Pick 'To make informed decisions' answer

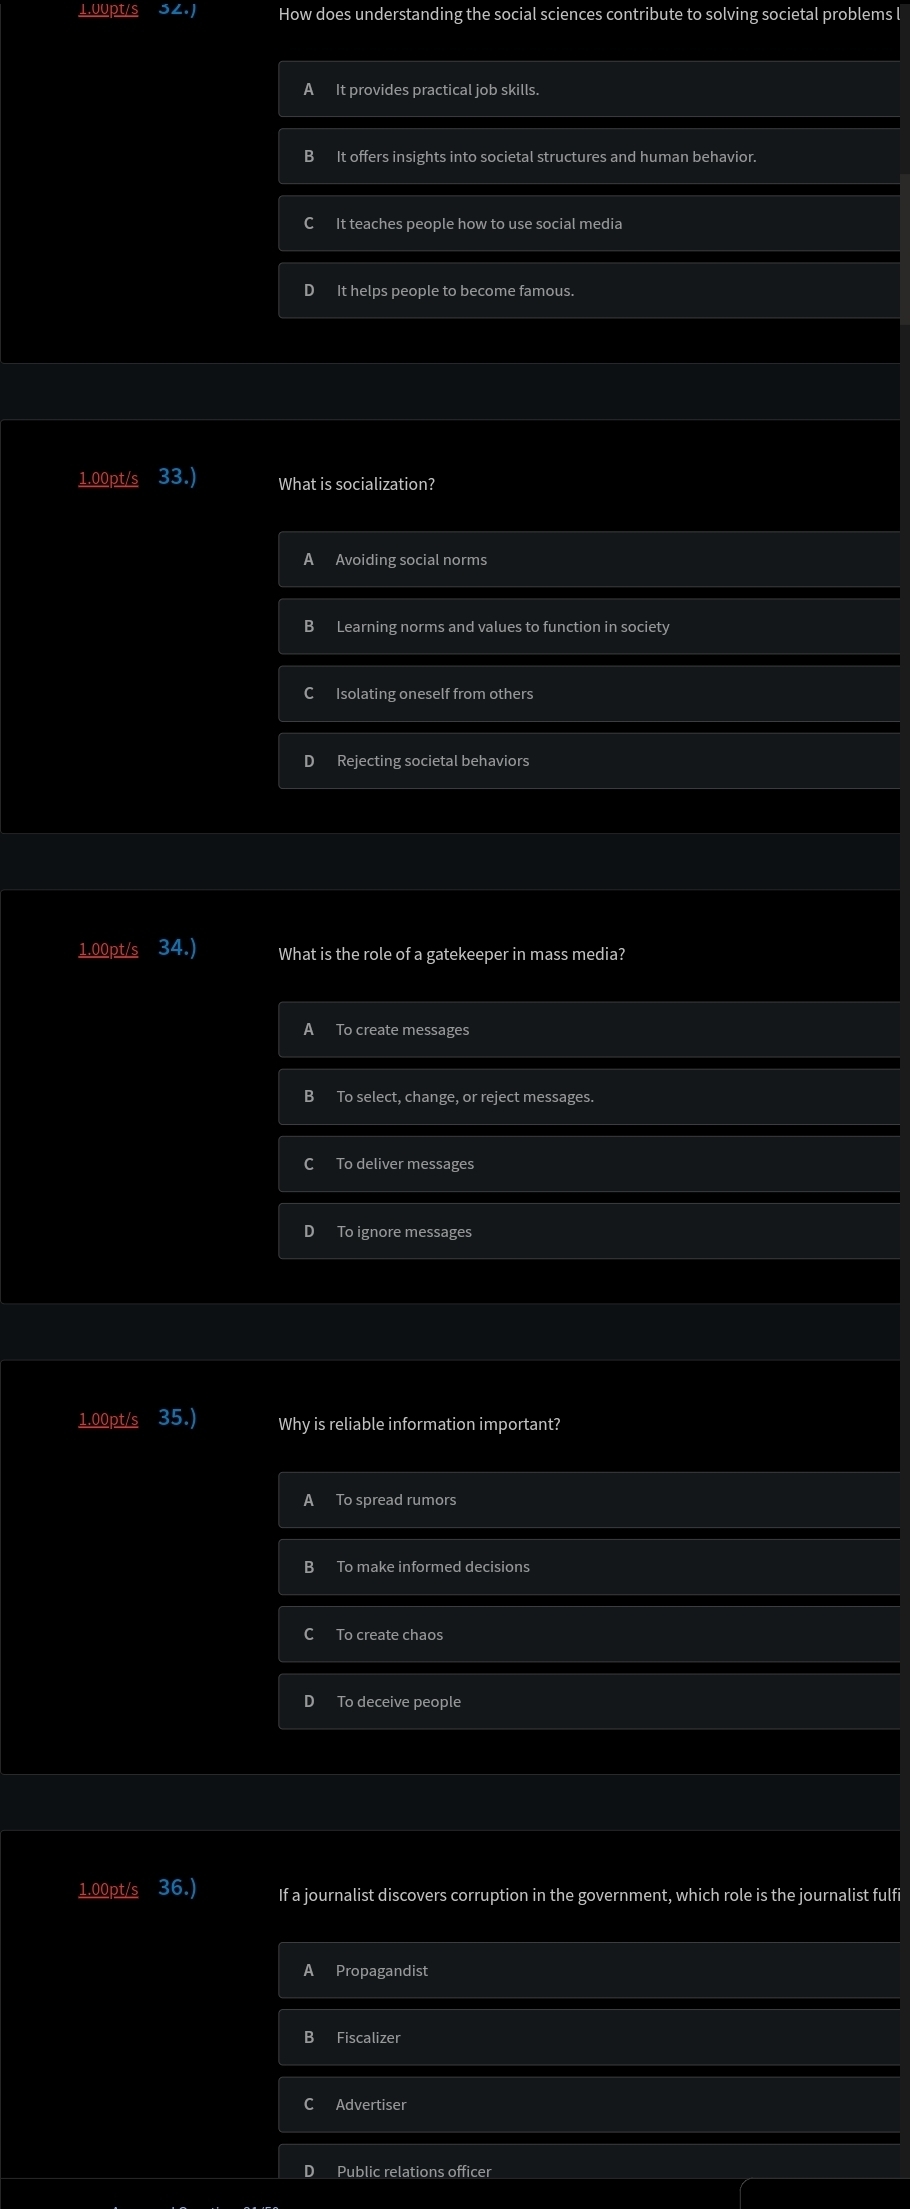coord(589,1566)
